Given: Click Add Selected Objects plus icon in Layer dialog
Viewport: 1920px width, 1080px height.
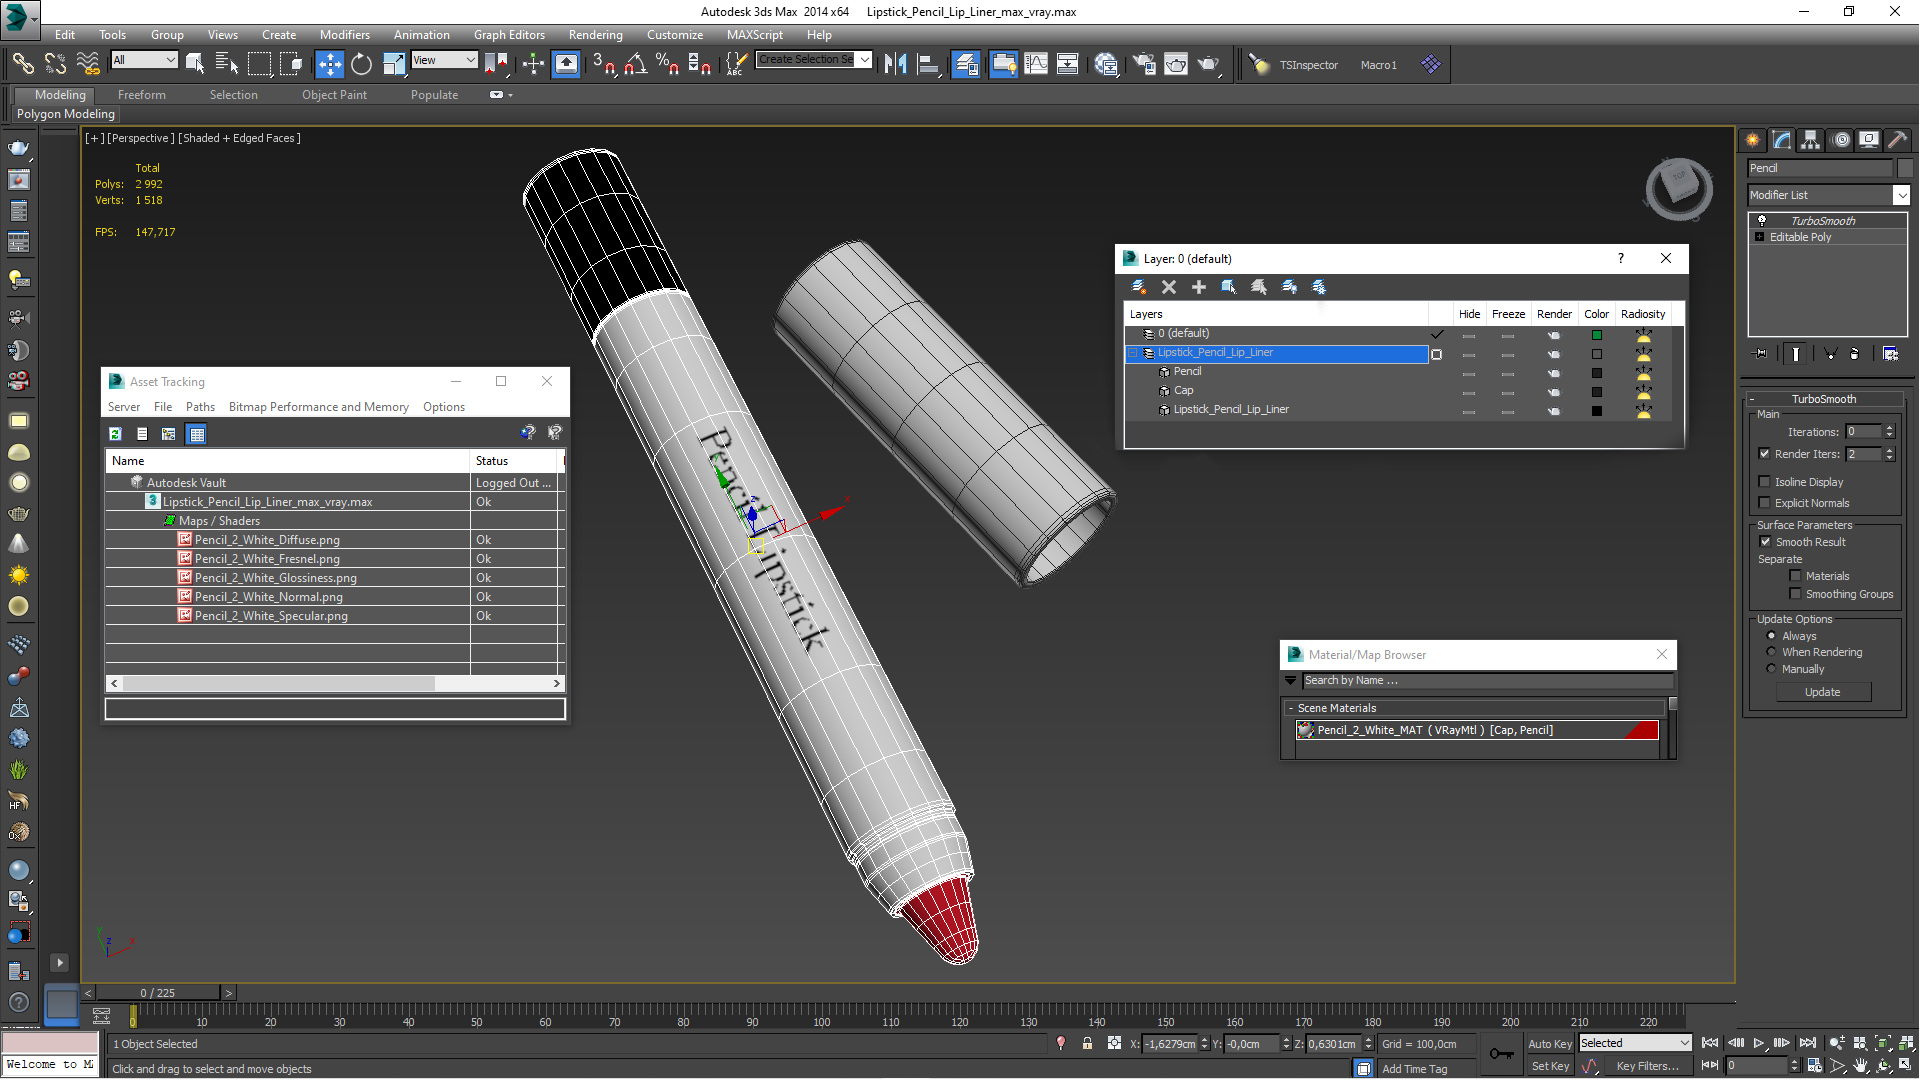Looking at the screenshot, I should point(1198,287).
